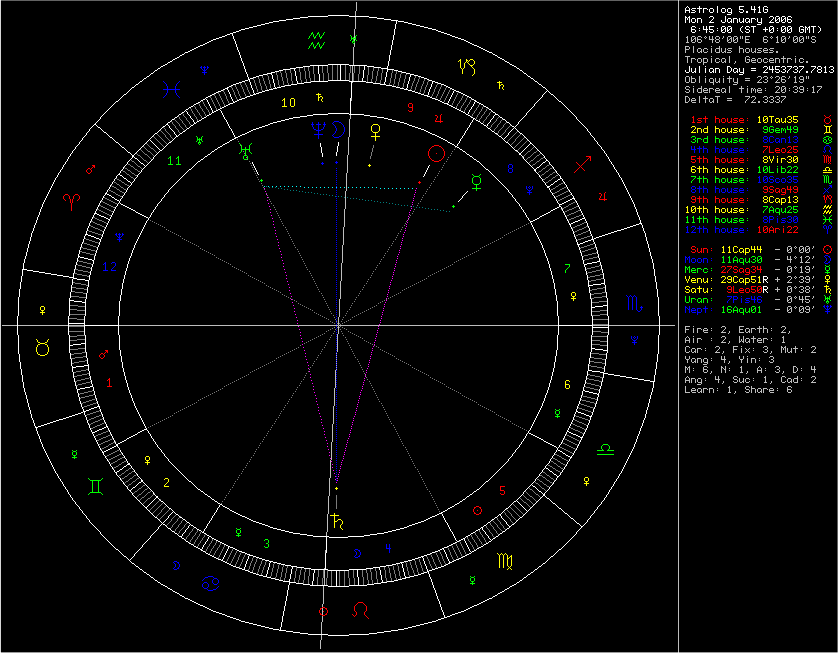The height and width of the screenshot is (653, 838).
Task: Click the "Ang: 4, Suc: 1, Cad: 2" line
Action: [750, 379]
